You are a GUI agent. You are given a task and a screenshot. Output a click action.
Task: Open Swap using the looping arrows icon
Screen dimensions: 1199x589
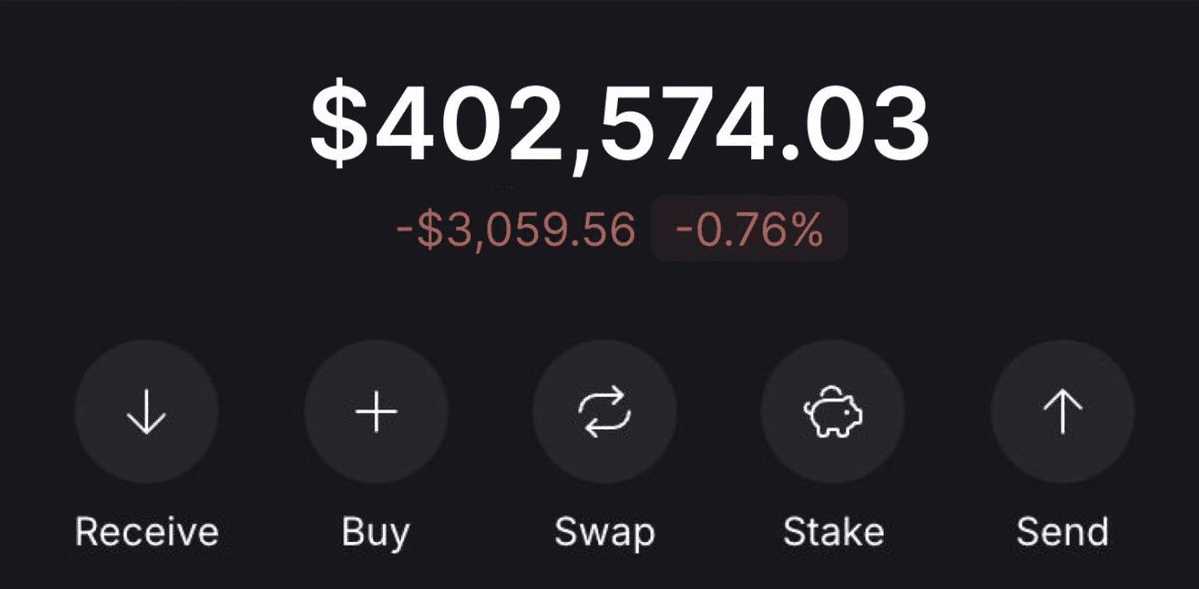(x=604, y=412)
